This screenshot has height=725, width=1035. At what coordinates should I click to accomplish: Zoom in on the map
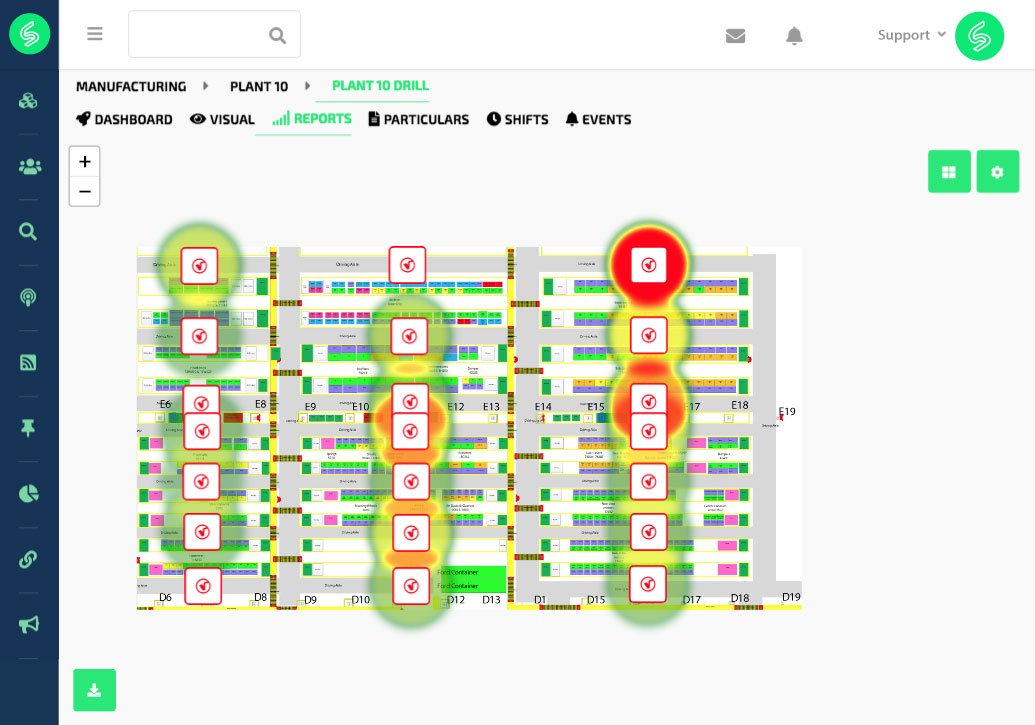(84, 162)
